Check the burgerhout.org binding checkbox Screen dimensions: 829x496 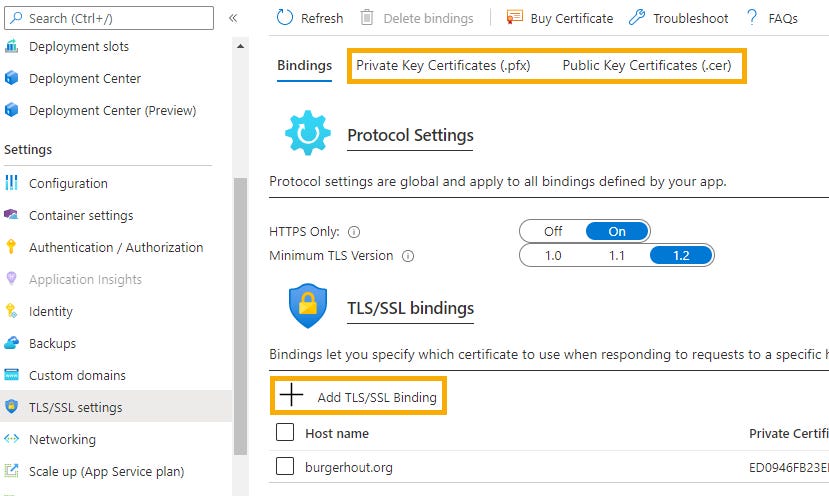[x=285, y=466]
